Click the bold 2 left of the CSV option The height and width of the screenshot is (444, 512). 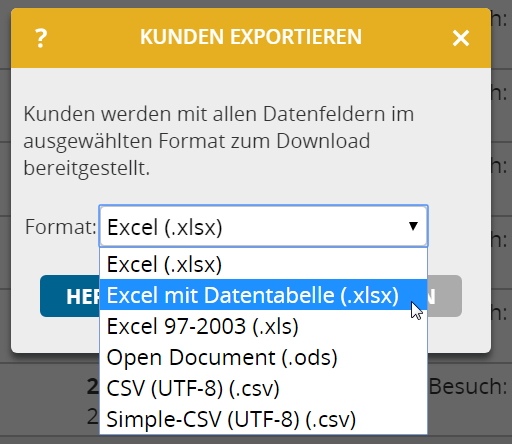[93, 387]
